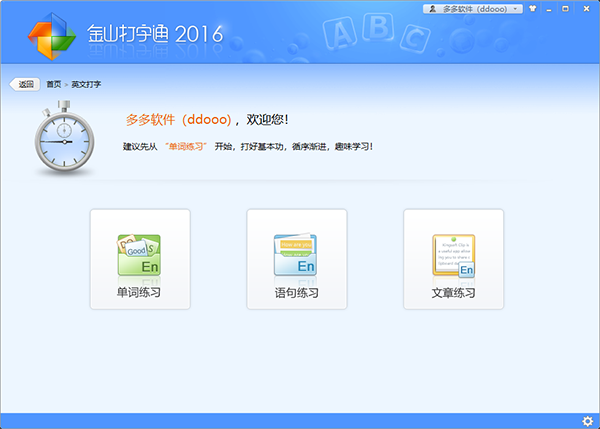Open the 文章练习 article practice card

pyautogui.click(x=453, y=259)
